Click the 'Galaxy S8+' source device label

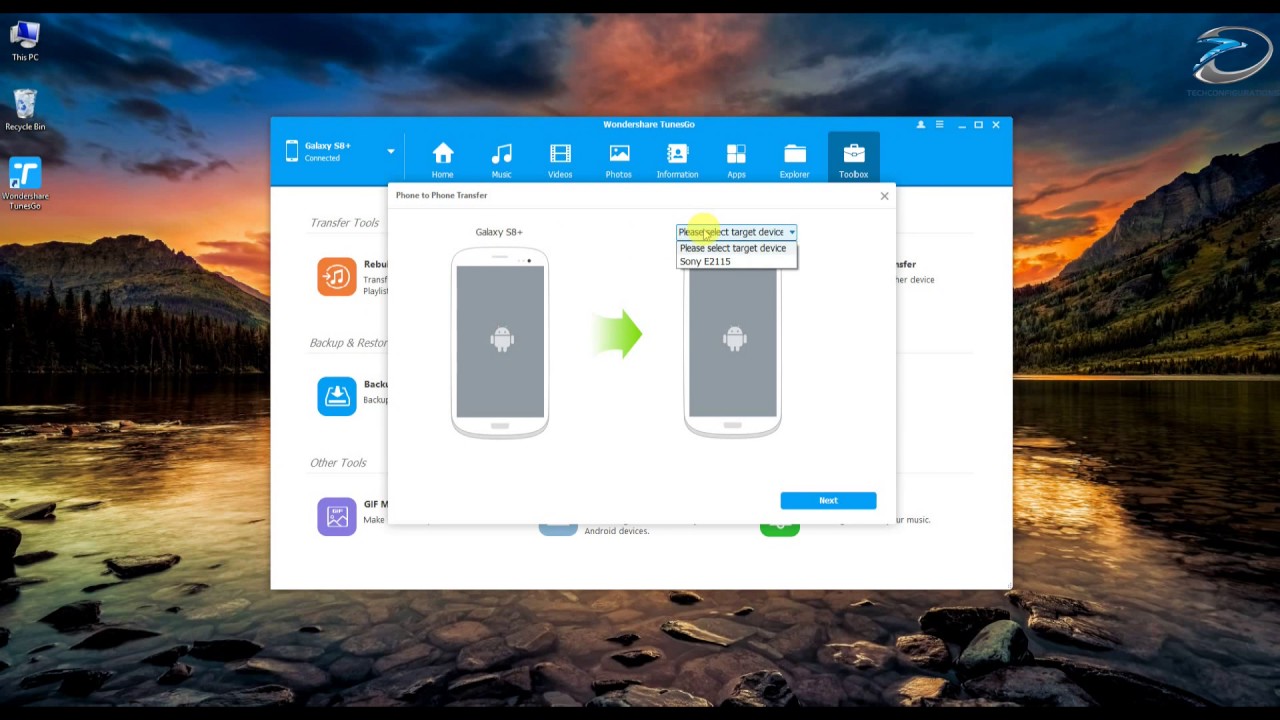[x=499, y=232]
